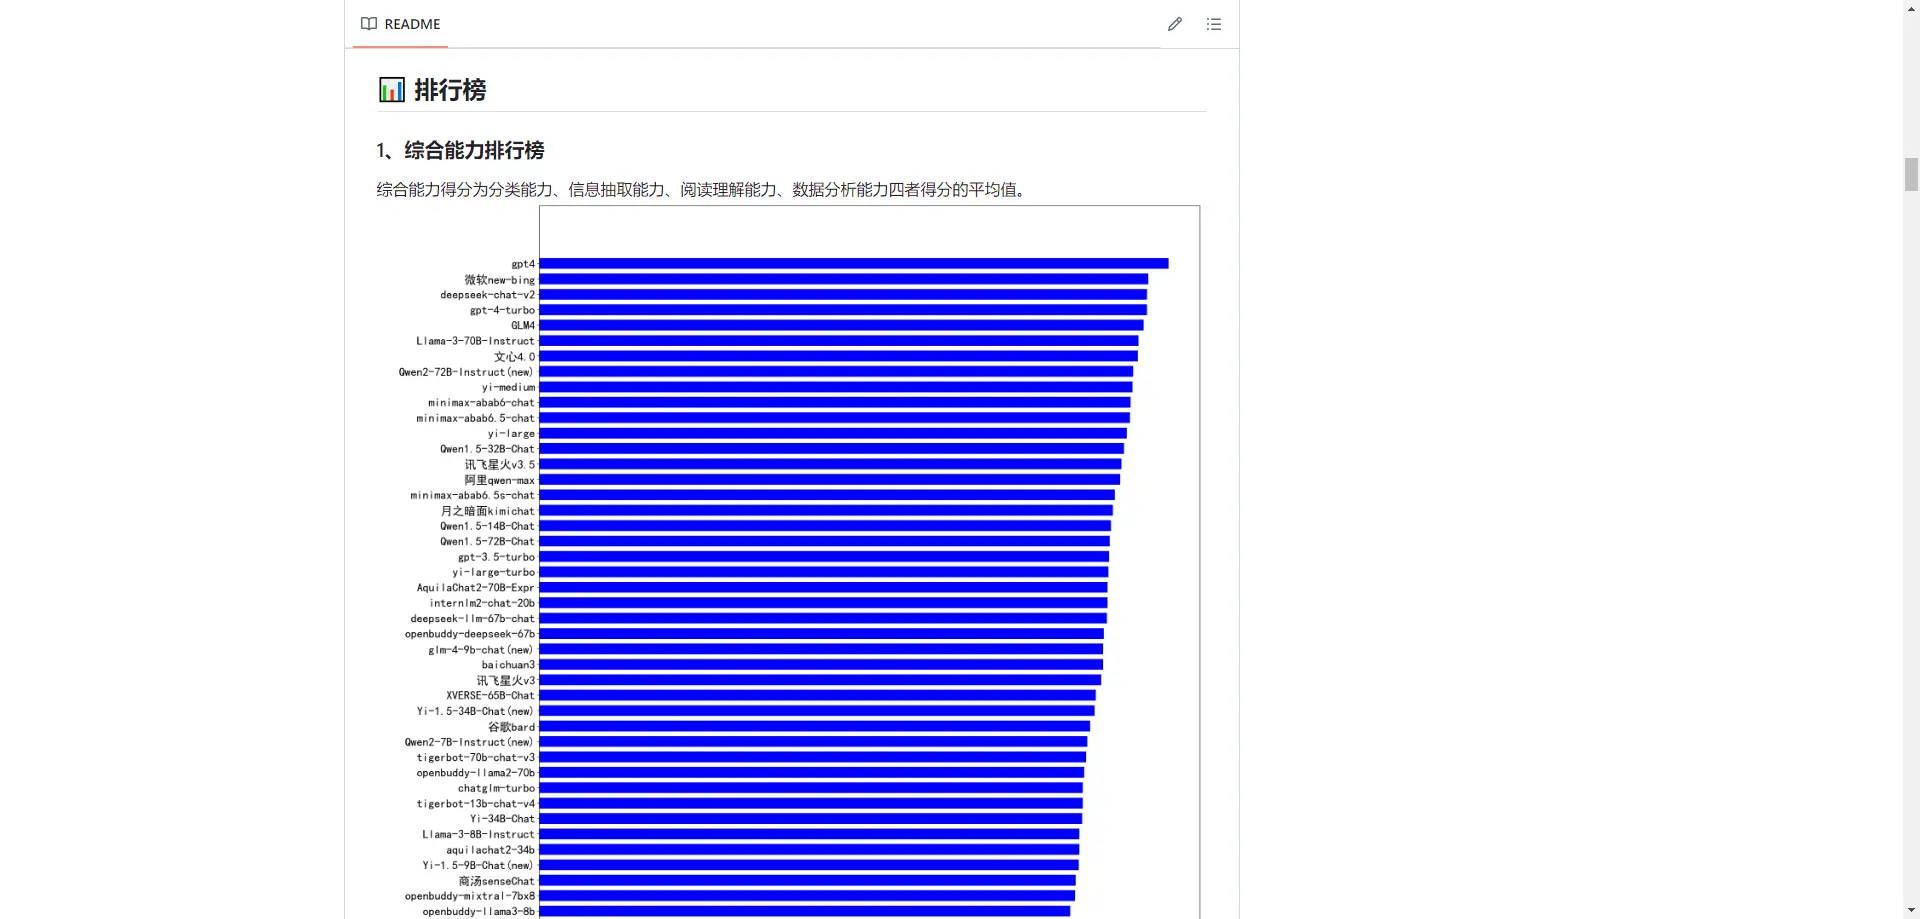The height and width of the screenshot is (919, 1920).
Task: Click the vertical scrollbar thumb
Action: tap(1911, 174)
